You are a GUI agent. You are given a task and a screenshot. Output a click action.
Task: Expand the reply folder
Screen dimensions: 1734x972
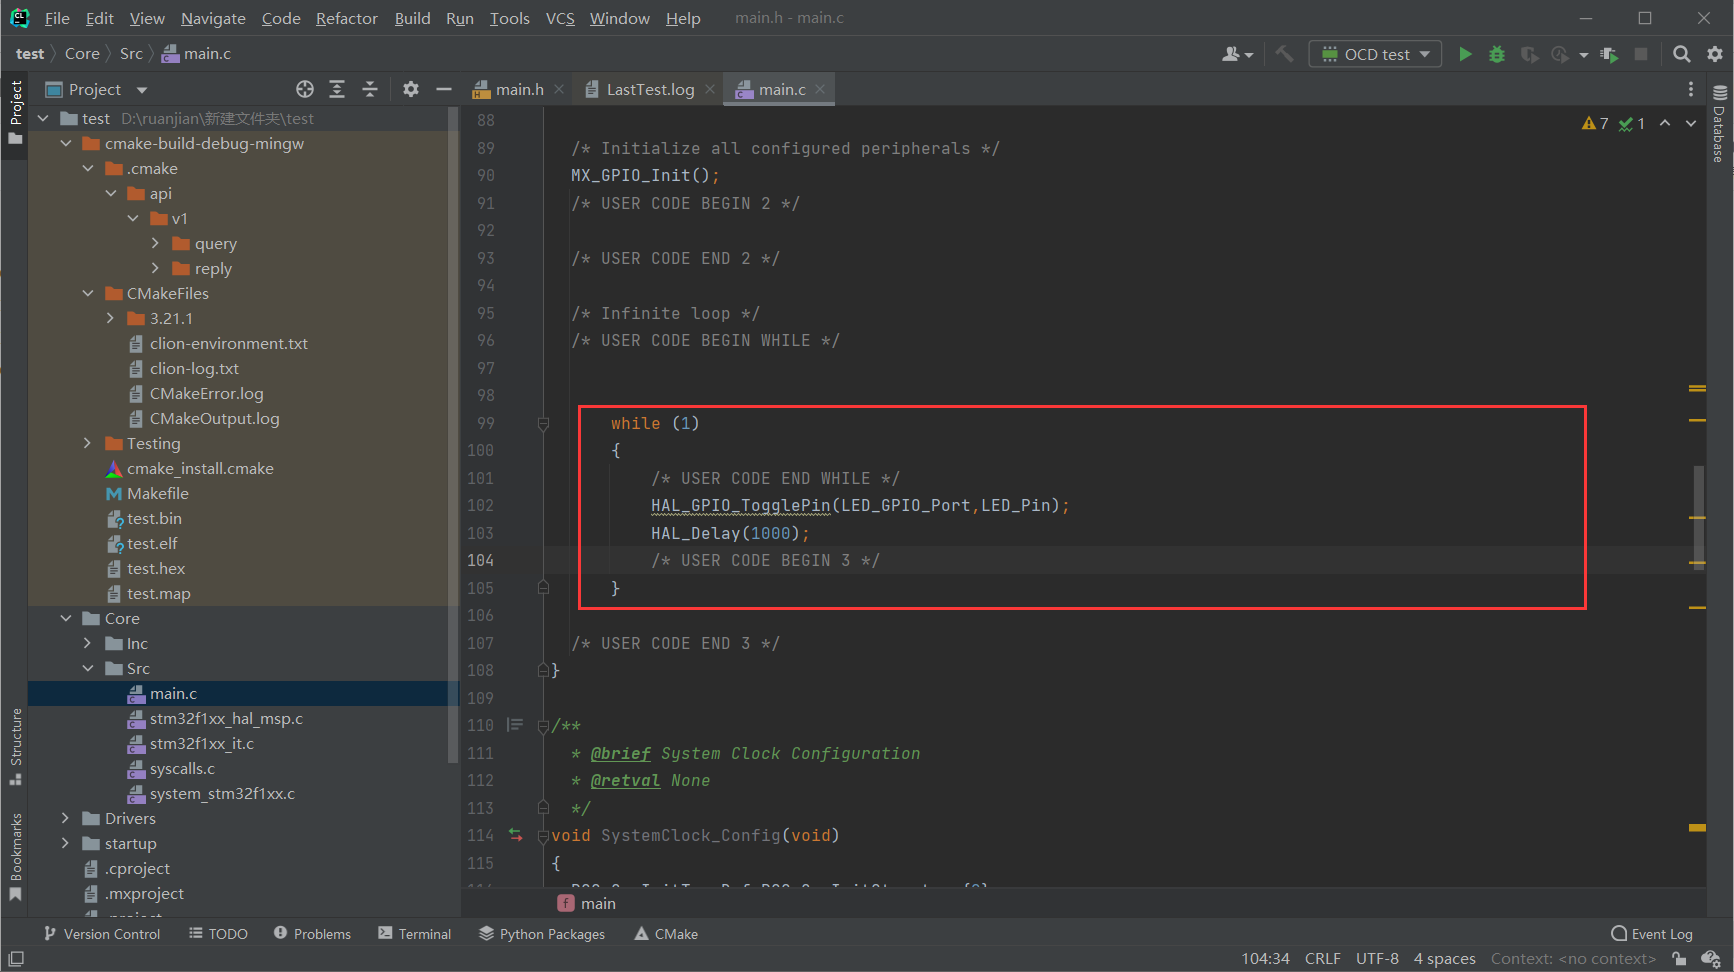155,268
